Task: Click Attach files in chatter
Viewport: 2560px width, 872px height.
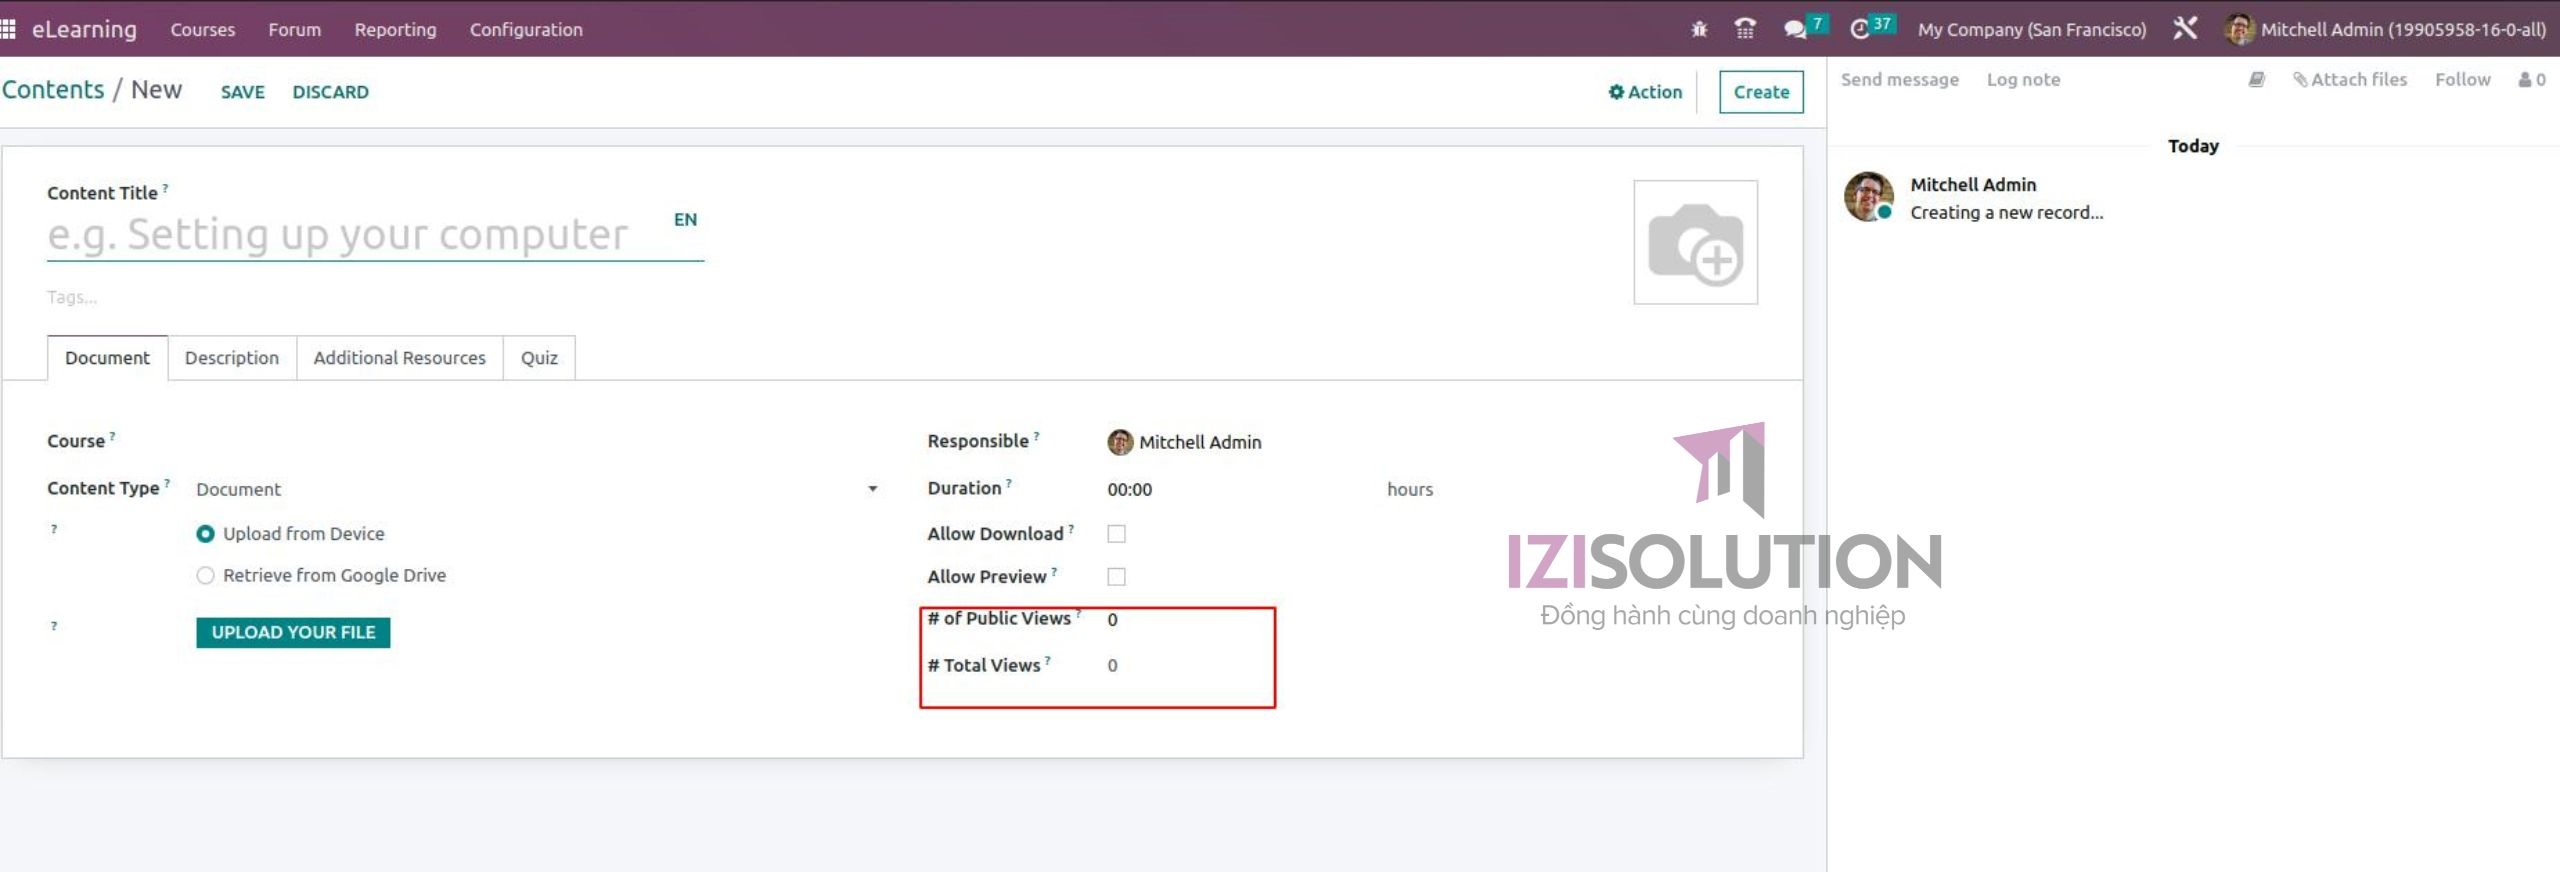Action: pyautogui.click(x=2350, y=79)
